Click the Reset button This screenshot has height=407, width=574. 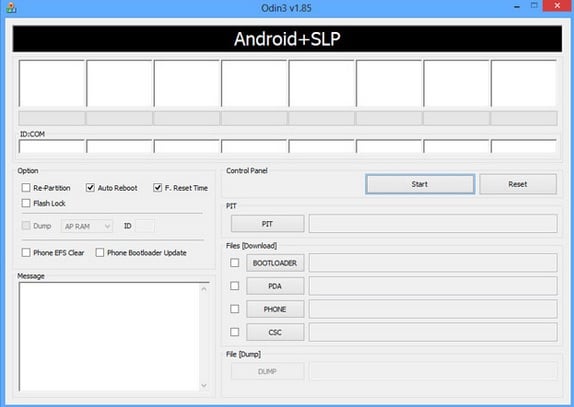click(518, 184)
